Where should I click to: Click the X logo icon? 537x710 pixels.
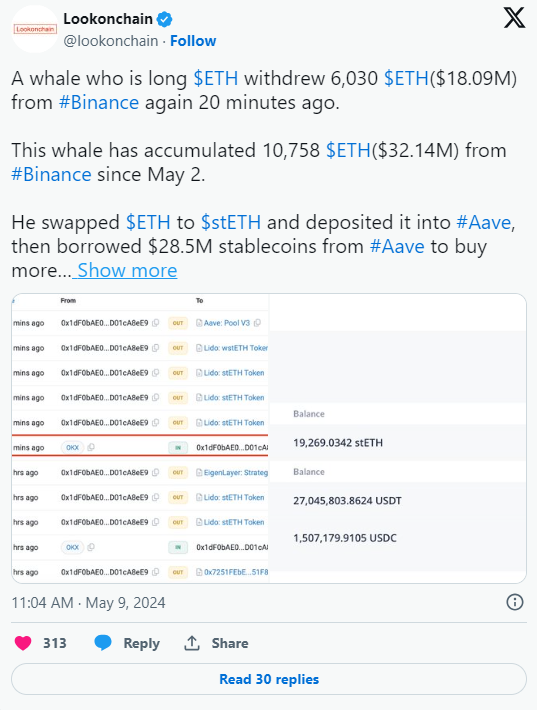tap(514, 19)
